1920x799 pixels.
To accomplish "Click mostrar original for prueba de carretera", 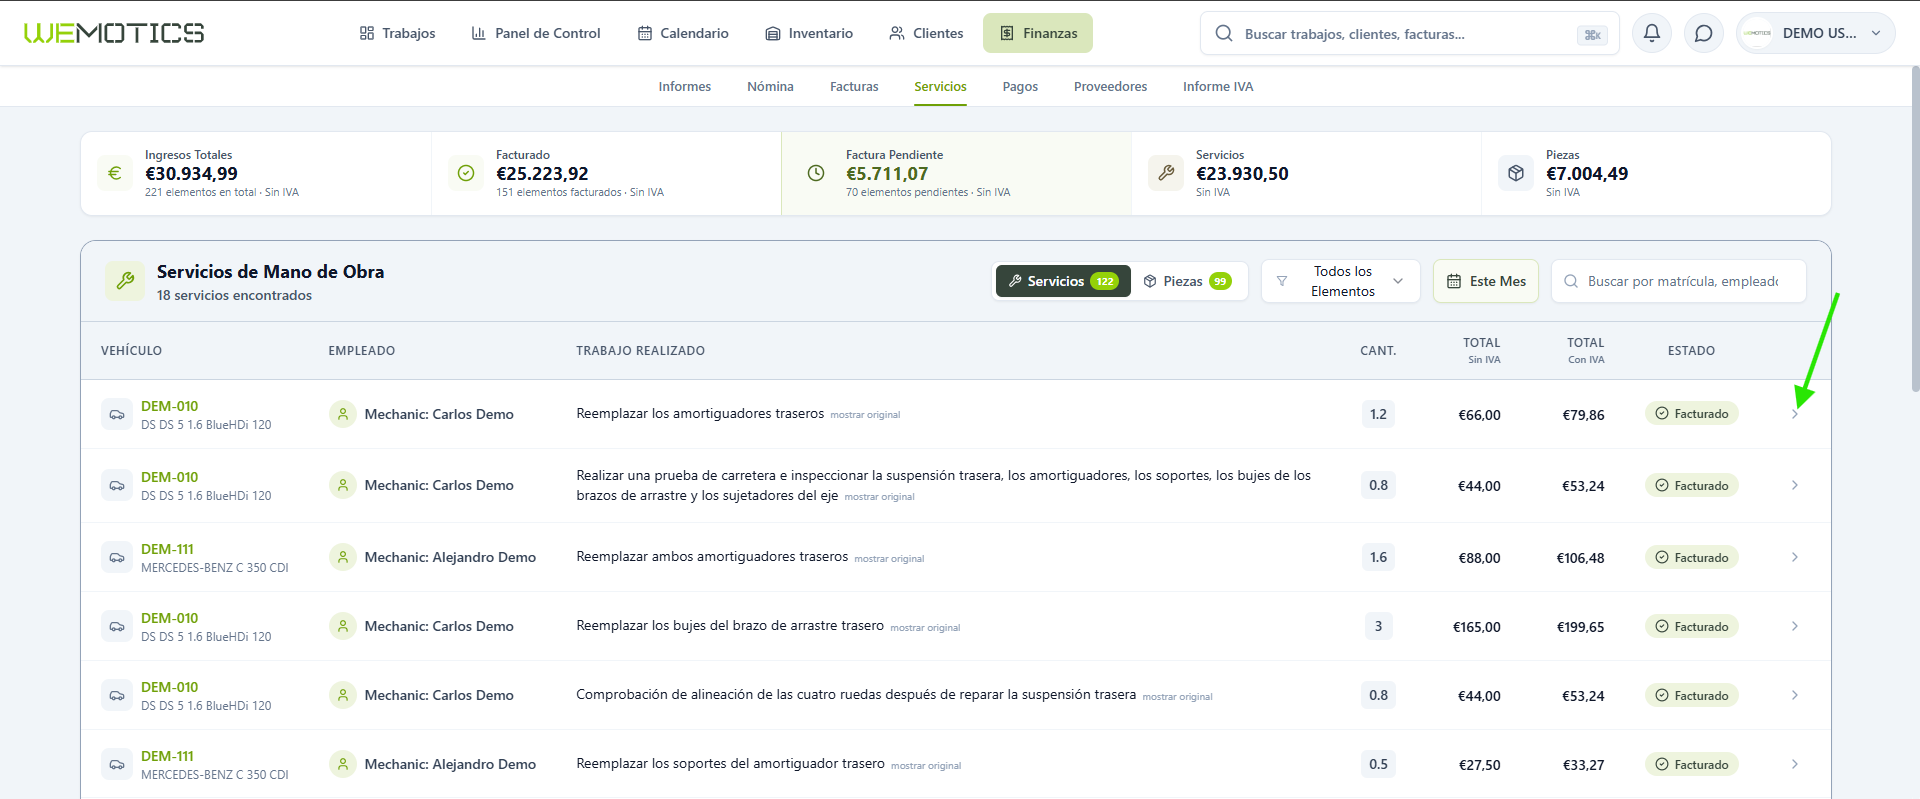I will (879, 497).
